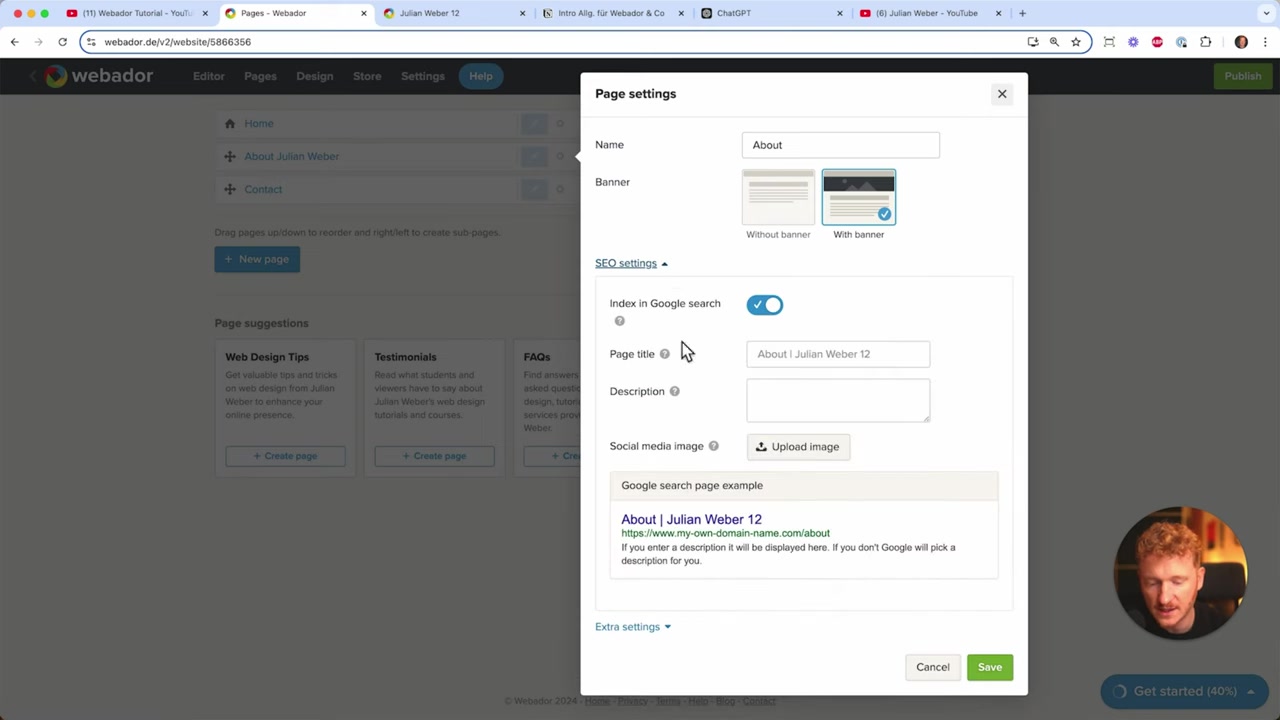Save the page settings

point(990,667)
